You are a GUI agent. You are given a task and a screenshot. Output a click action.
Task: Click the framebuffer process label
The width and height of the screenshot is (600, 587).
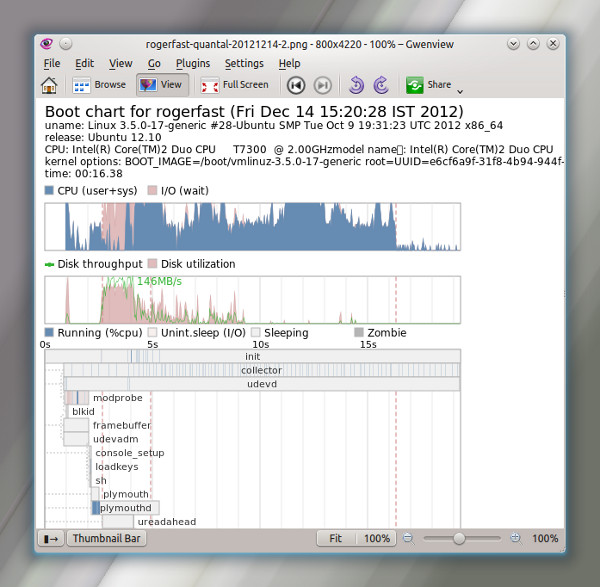(122, 426)
